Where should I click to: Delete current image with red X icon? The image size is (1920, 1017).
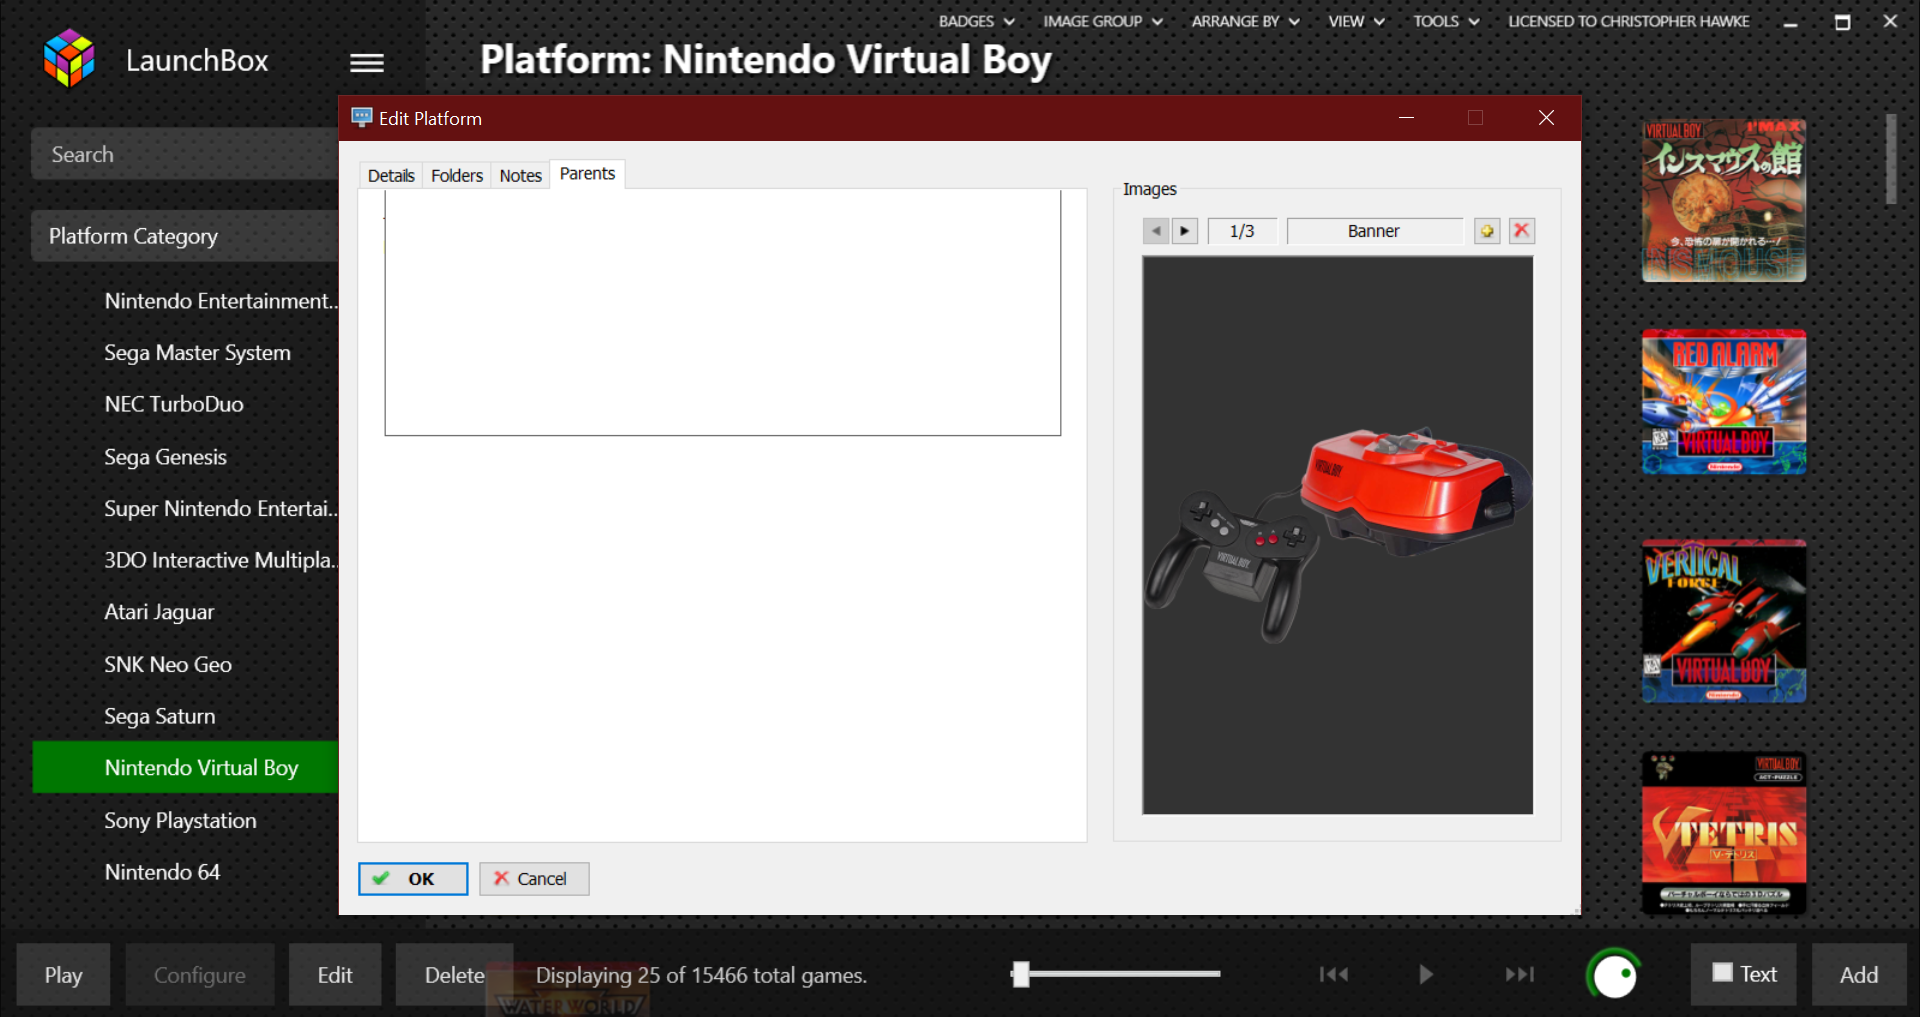coord(1522,231)
